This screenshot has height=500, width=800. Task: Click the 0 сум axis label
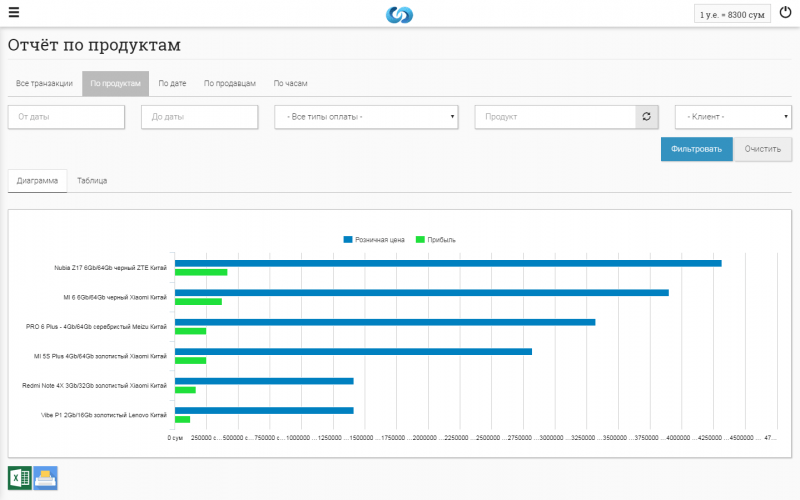(175, 438)
